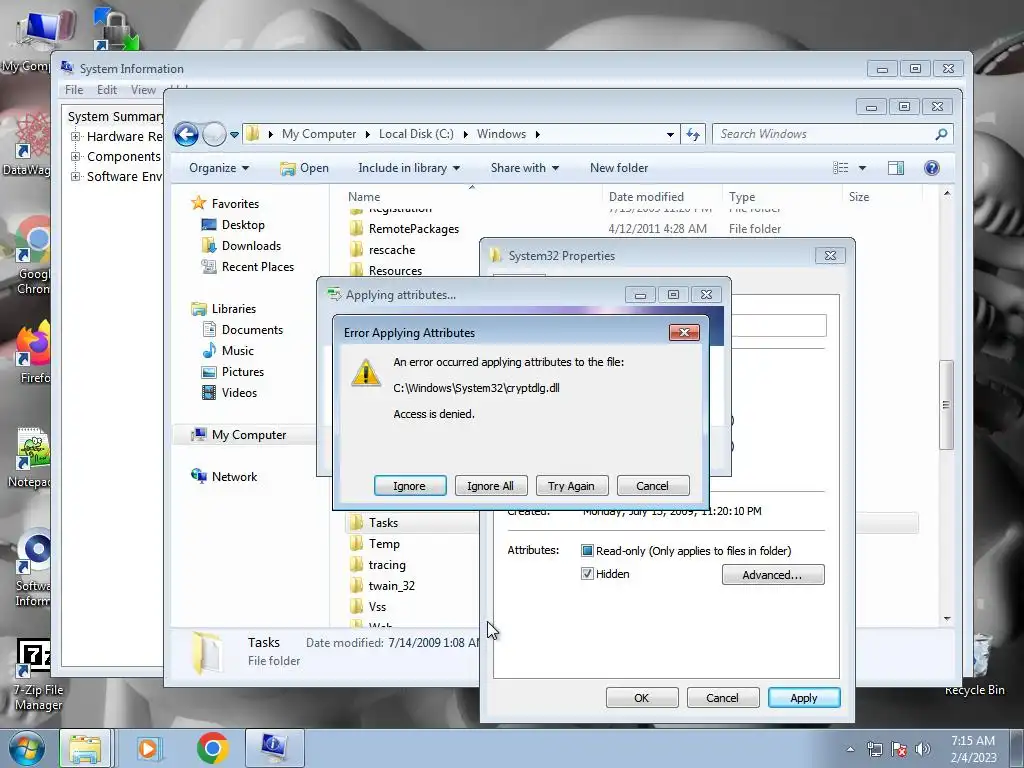Open View menu in System Information
The height and width of the screenshot is (768, 1024).
point(143,90)
